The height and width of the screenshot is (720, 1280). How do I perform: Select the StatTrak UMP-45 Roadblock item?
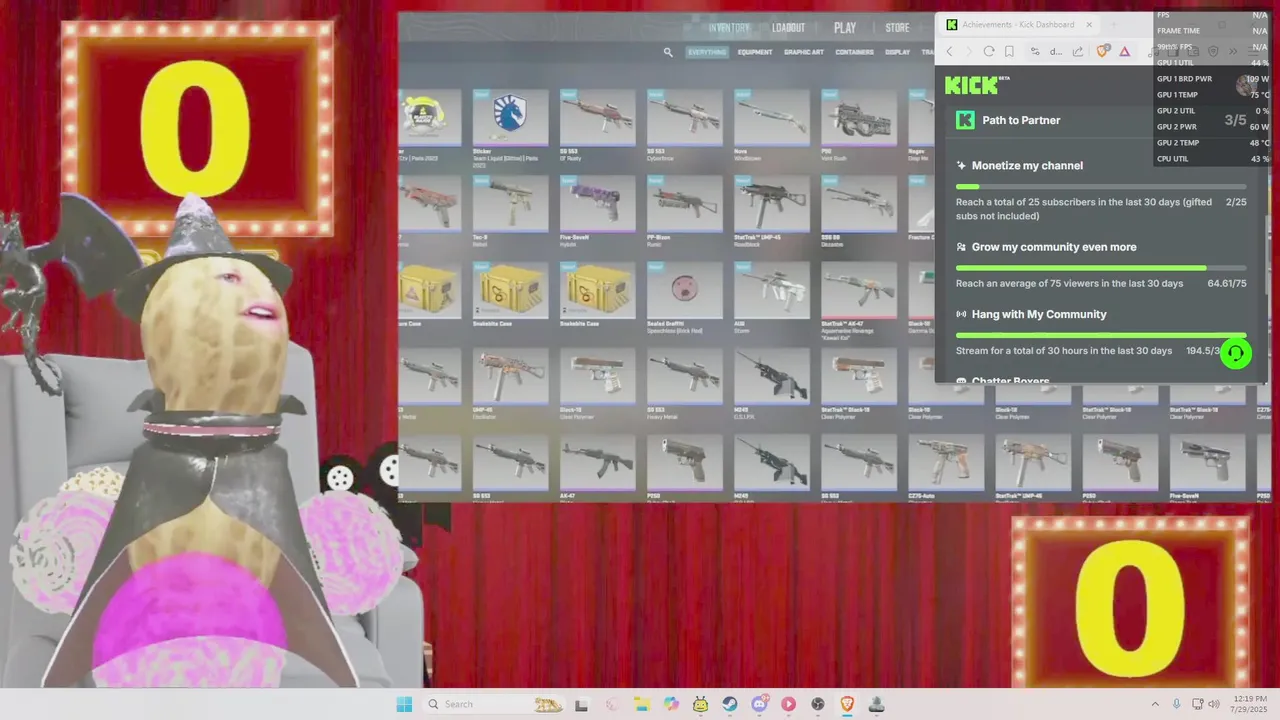[x=772, y=203]
